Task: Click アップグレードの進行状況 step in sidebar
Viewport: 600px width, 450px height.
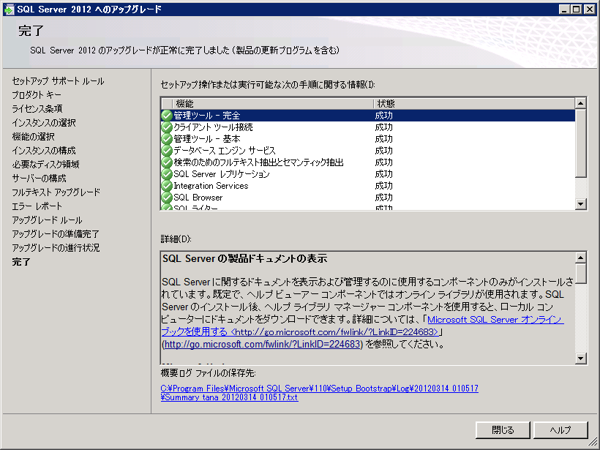Action: tap(56, 248)
